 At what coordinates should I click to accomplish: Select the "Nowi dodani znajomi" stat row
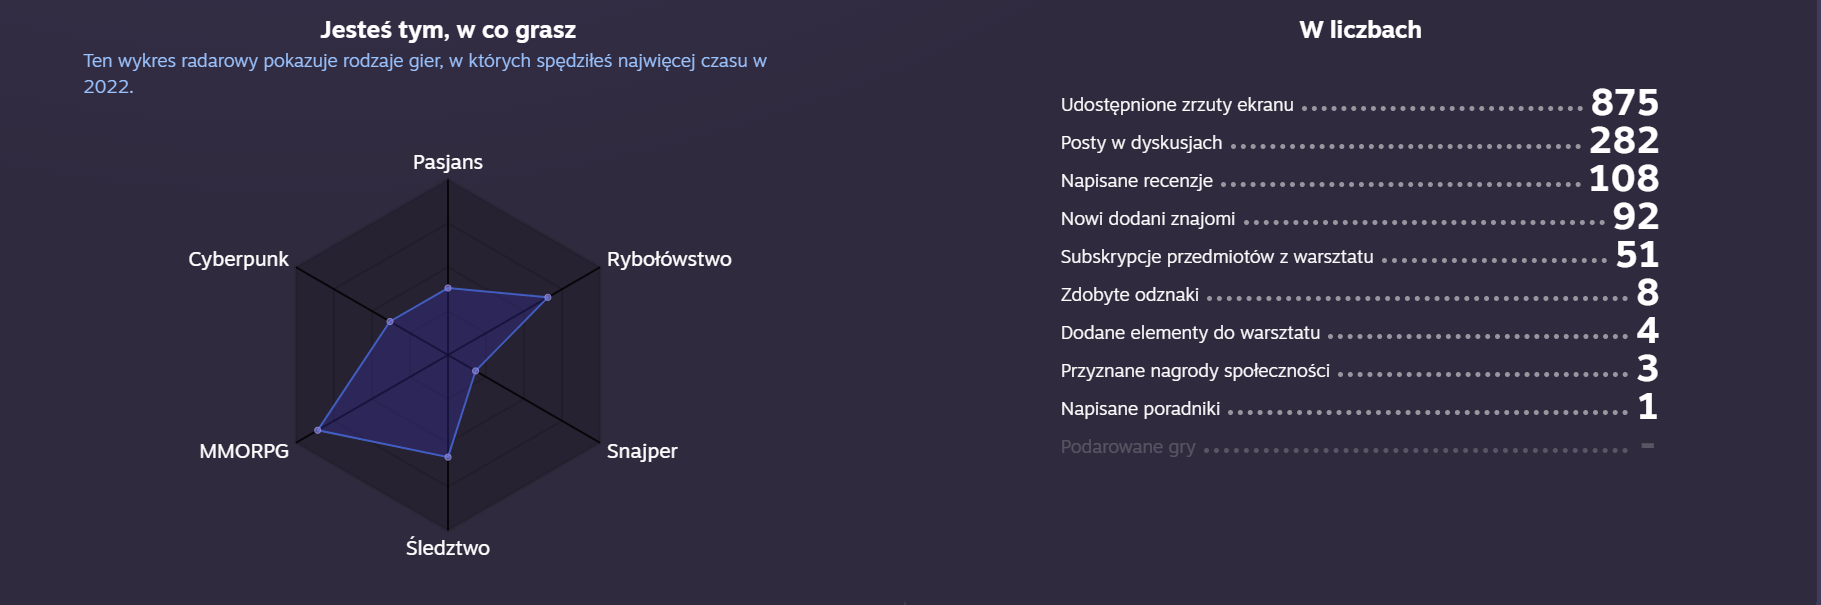pyautogui.click(x=1147, y=219)
